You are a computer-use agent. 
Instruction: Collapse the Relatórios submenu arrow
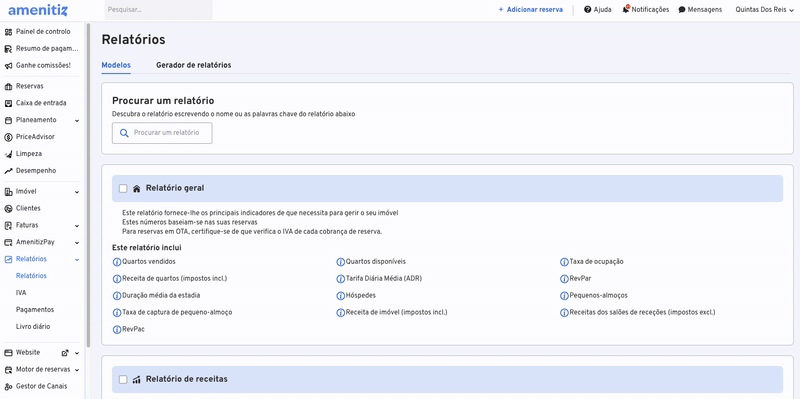click(77, 260)
